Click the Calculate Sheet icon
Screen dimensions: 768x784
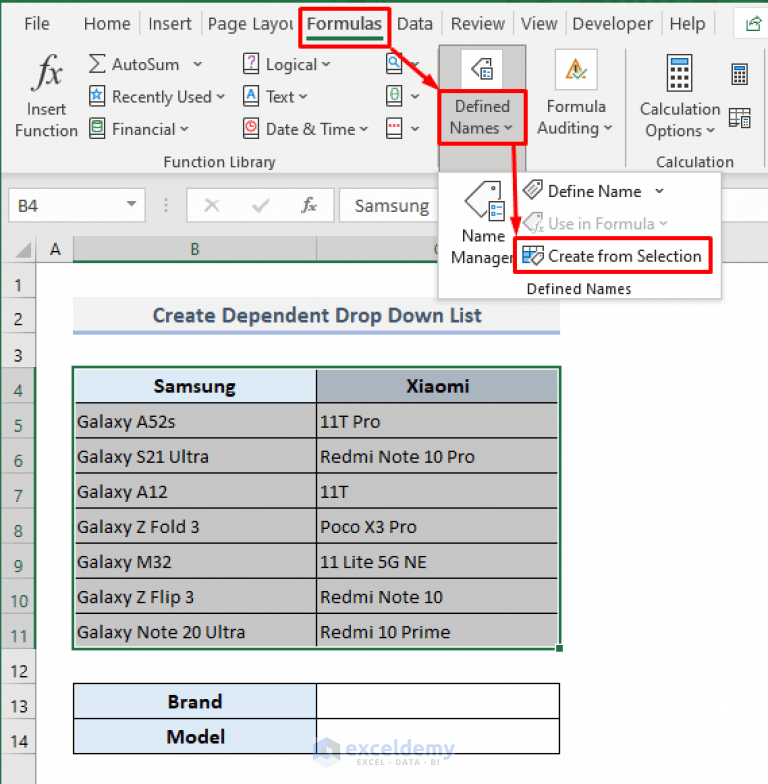tap(740, 118)
